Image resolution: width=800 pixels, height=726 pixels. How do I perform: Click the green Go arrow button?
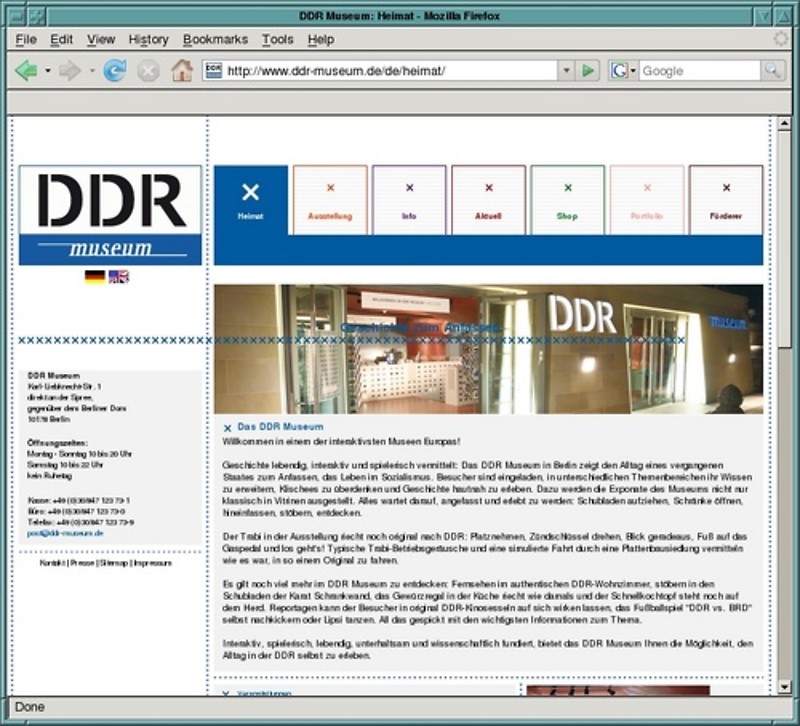pos(588,70)
